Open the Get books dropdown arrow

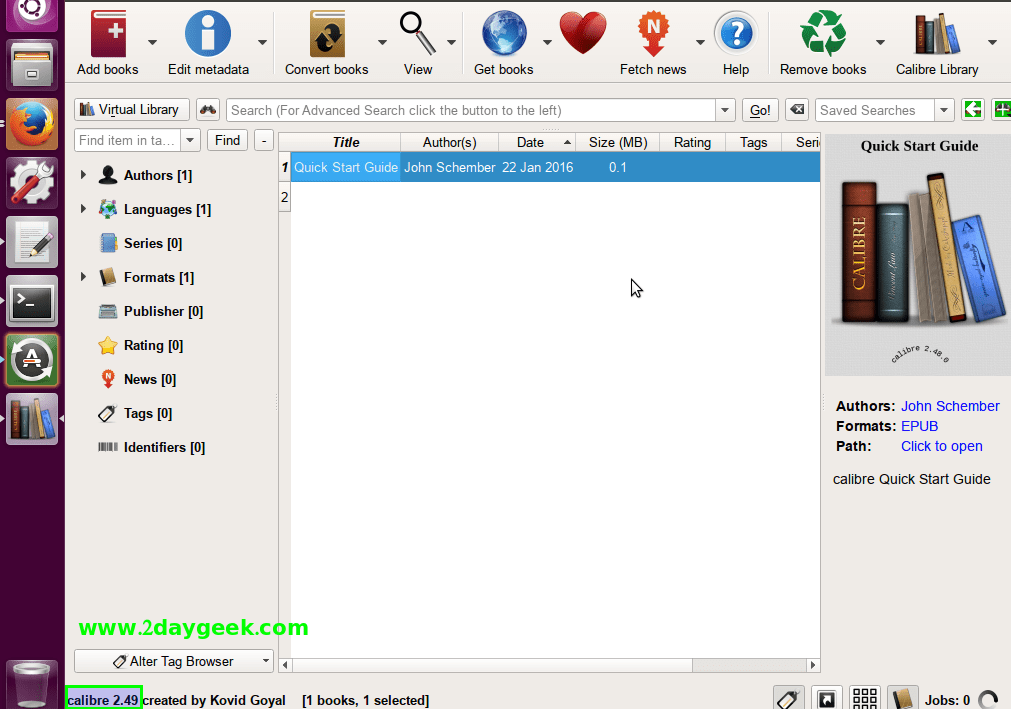(547, 43)
